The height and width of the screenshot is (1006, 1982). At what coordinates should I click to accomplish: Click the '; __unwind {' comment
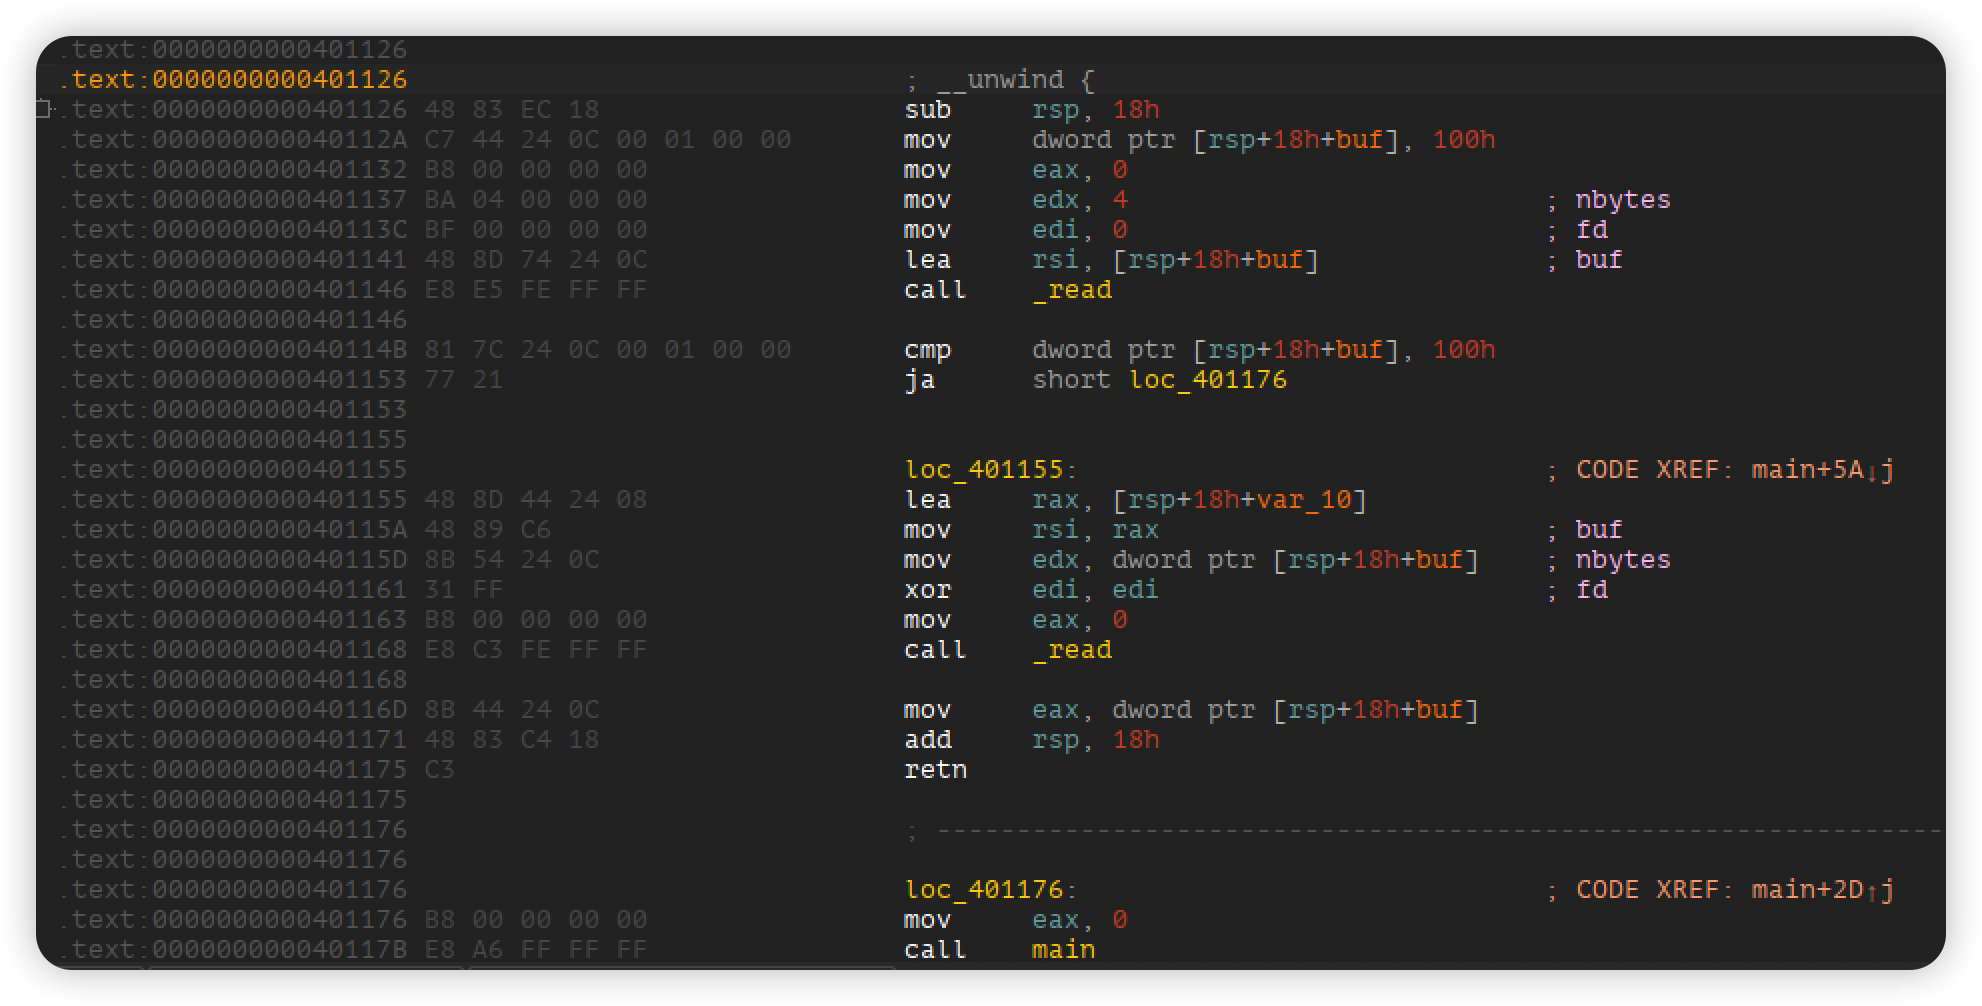coord(1000,79)
